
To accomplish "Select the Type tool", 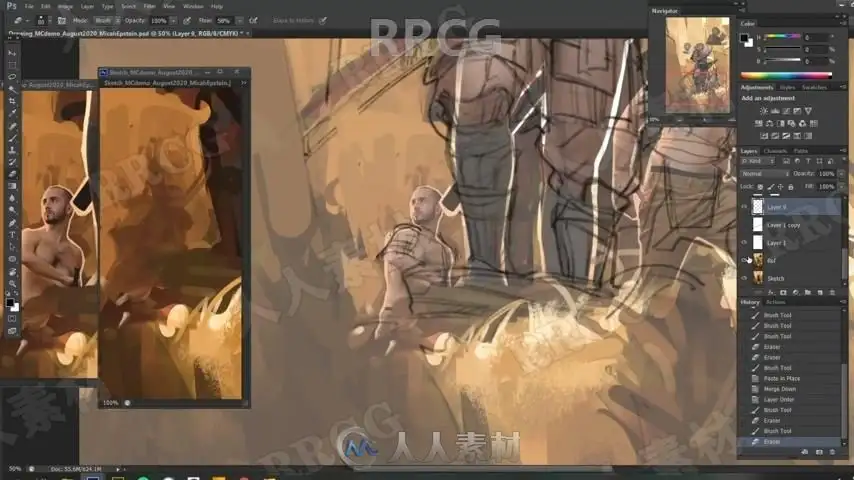I will (12, 235).
